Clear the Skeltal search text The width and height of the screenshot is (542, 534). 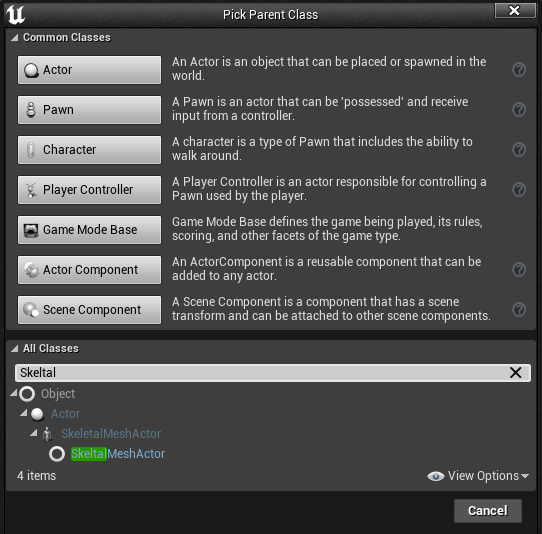point(515,373)
